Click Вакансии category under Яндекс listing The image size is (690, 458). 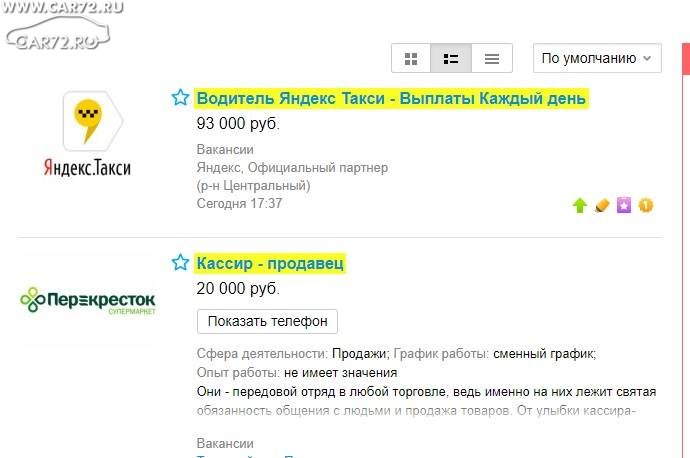click(x=225, y=150)
